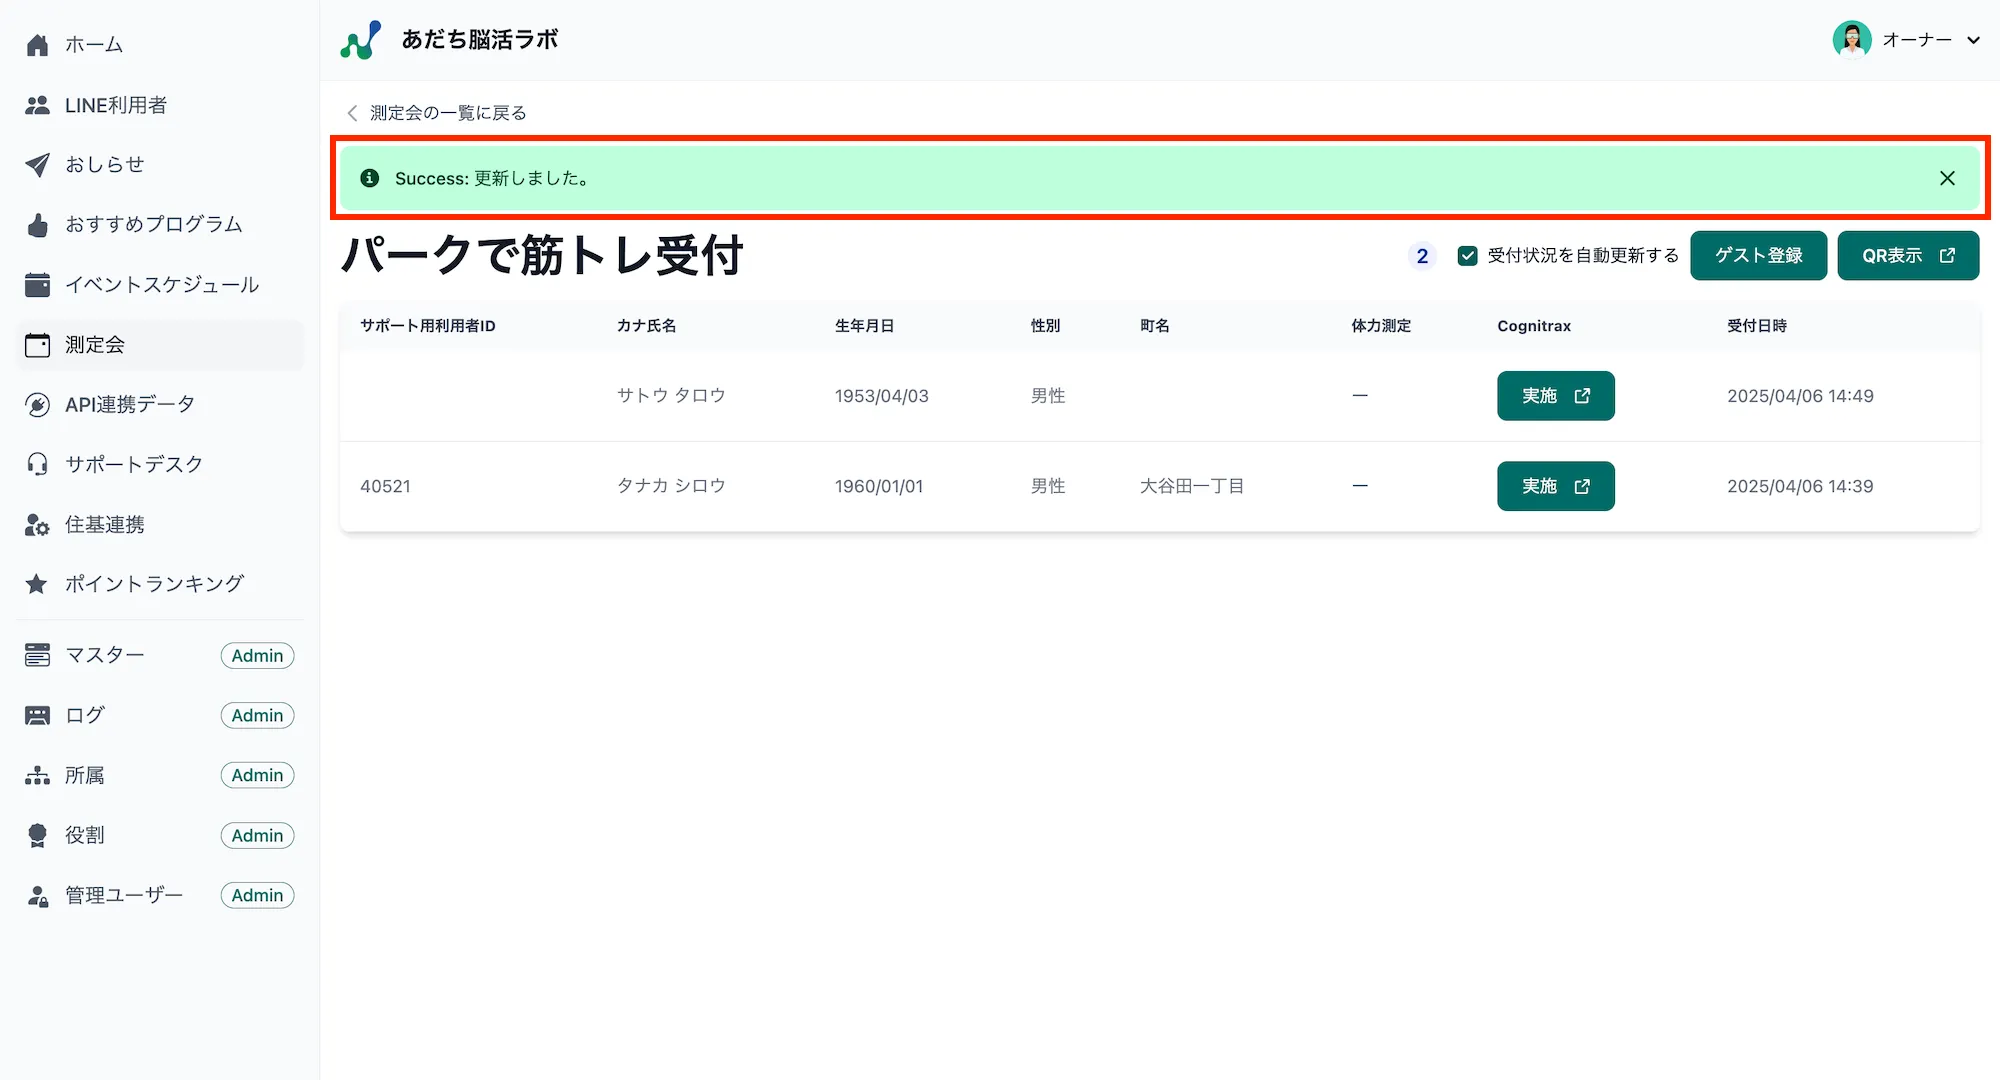The image size is (2000, 1080).
Task: Expand options via owner avatar chevron
Action: pyautogui.click(x=1974, y=40)
